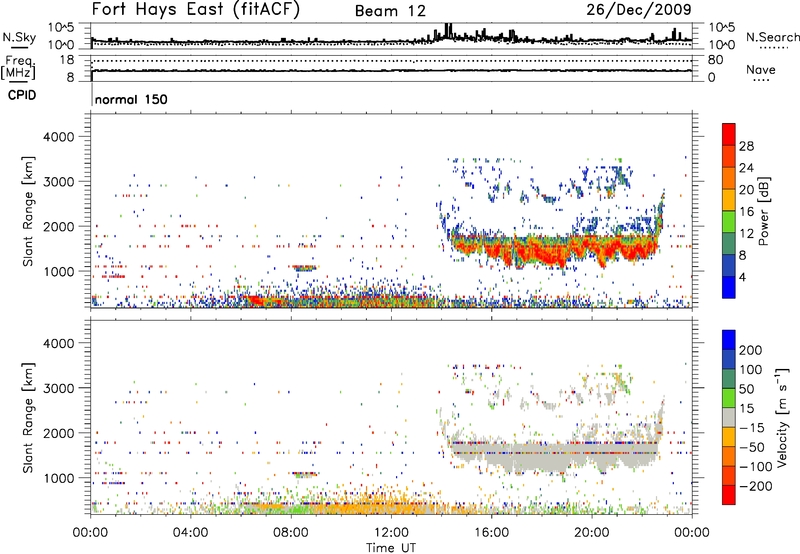Viewport: 800px width, 554px height.
Task: Click the '15' tick on Velocity scale
Action: [745, 408]
